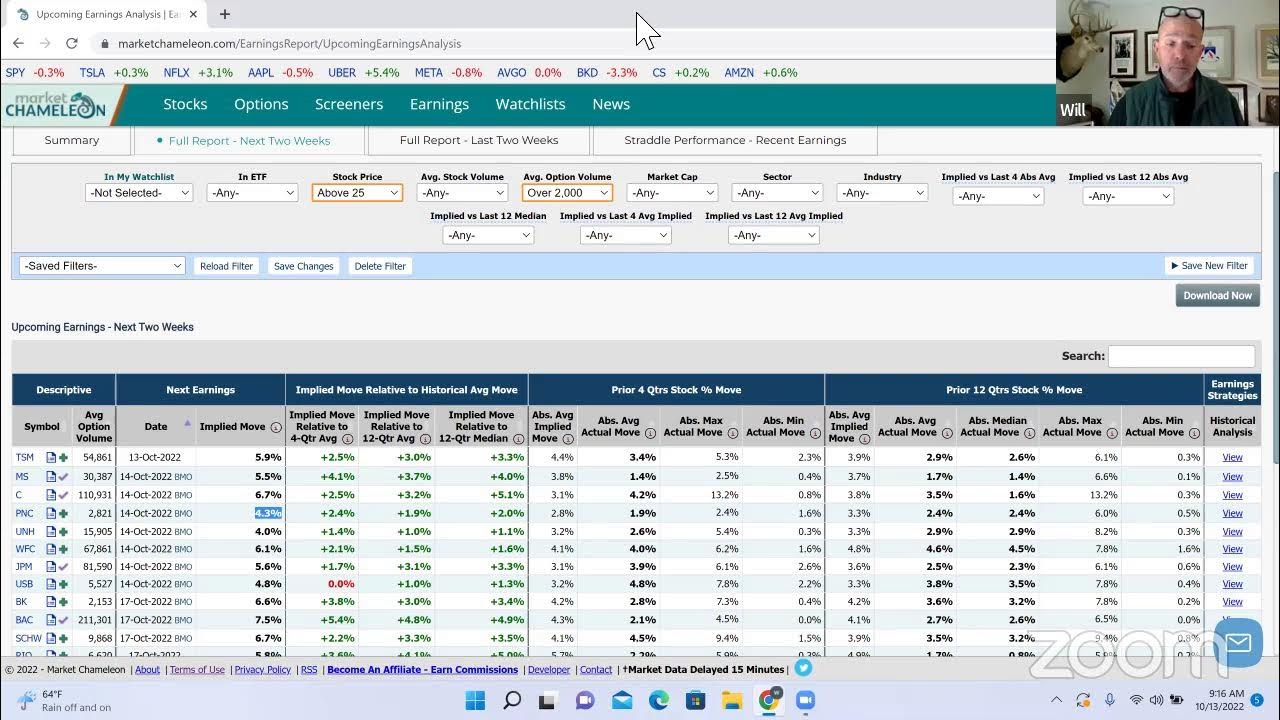Toggle the BAC watchlist checkmark

[63, 620]
